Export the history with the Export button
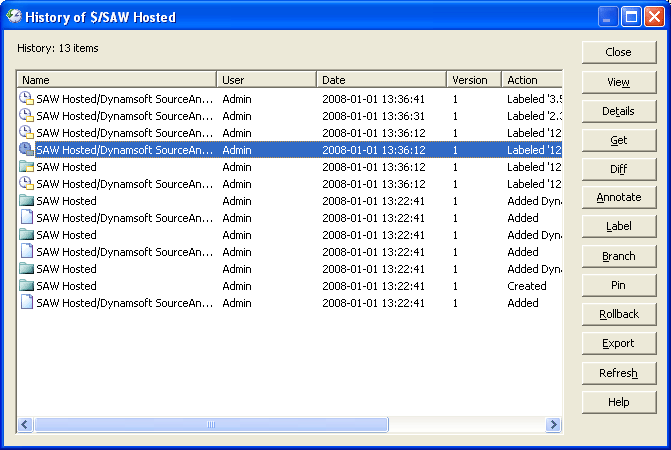This screenshot has height=450, width=671. (618, 343)
